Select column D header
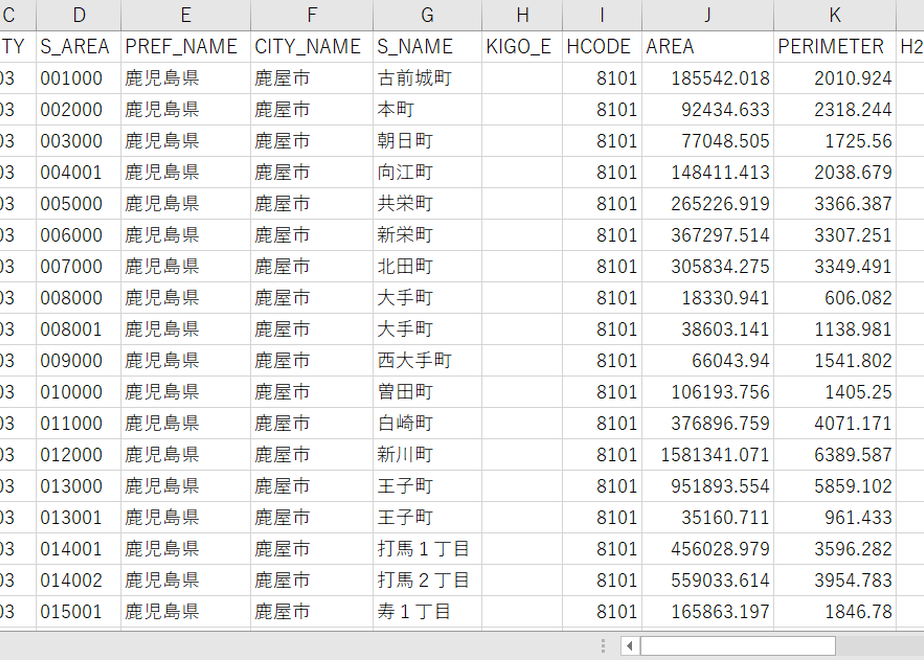 click(78, 15)
